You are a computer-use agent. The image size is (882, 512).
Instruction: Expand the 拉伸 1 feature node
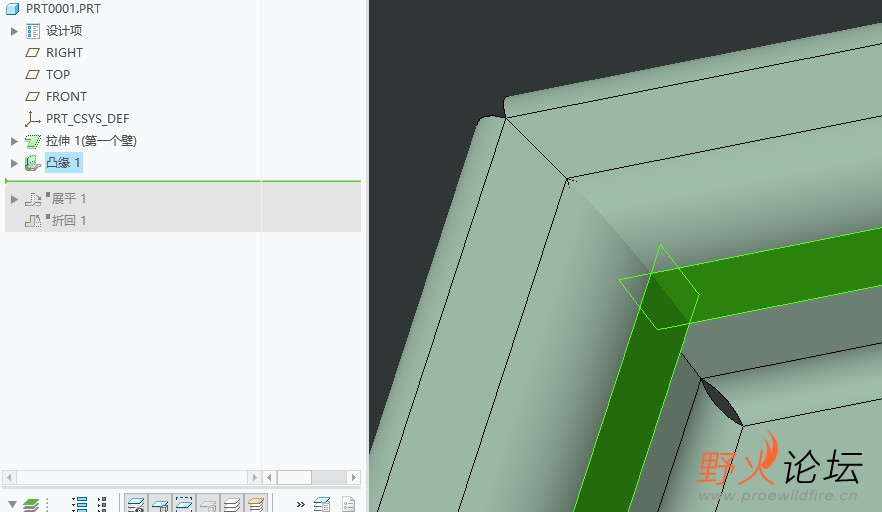pyautogui.click(x=14, y=141)
